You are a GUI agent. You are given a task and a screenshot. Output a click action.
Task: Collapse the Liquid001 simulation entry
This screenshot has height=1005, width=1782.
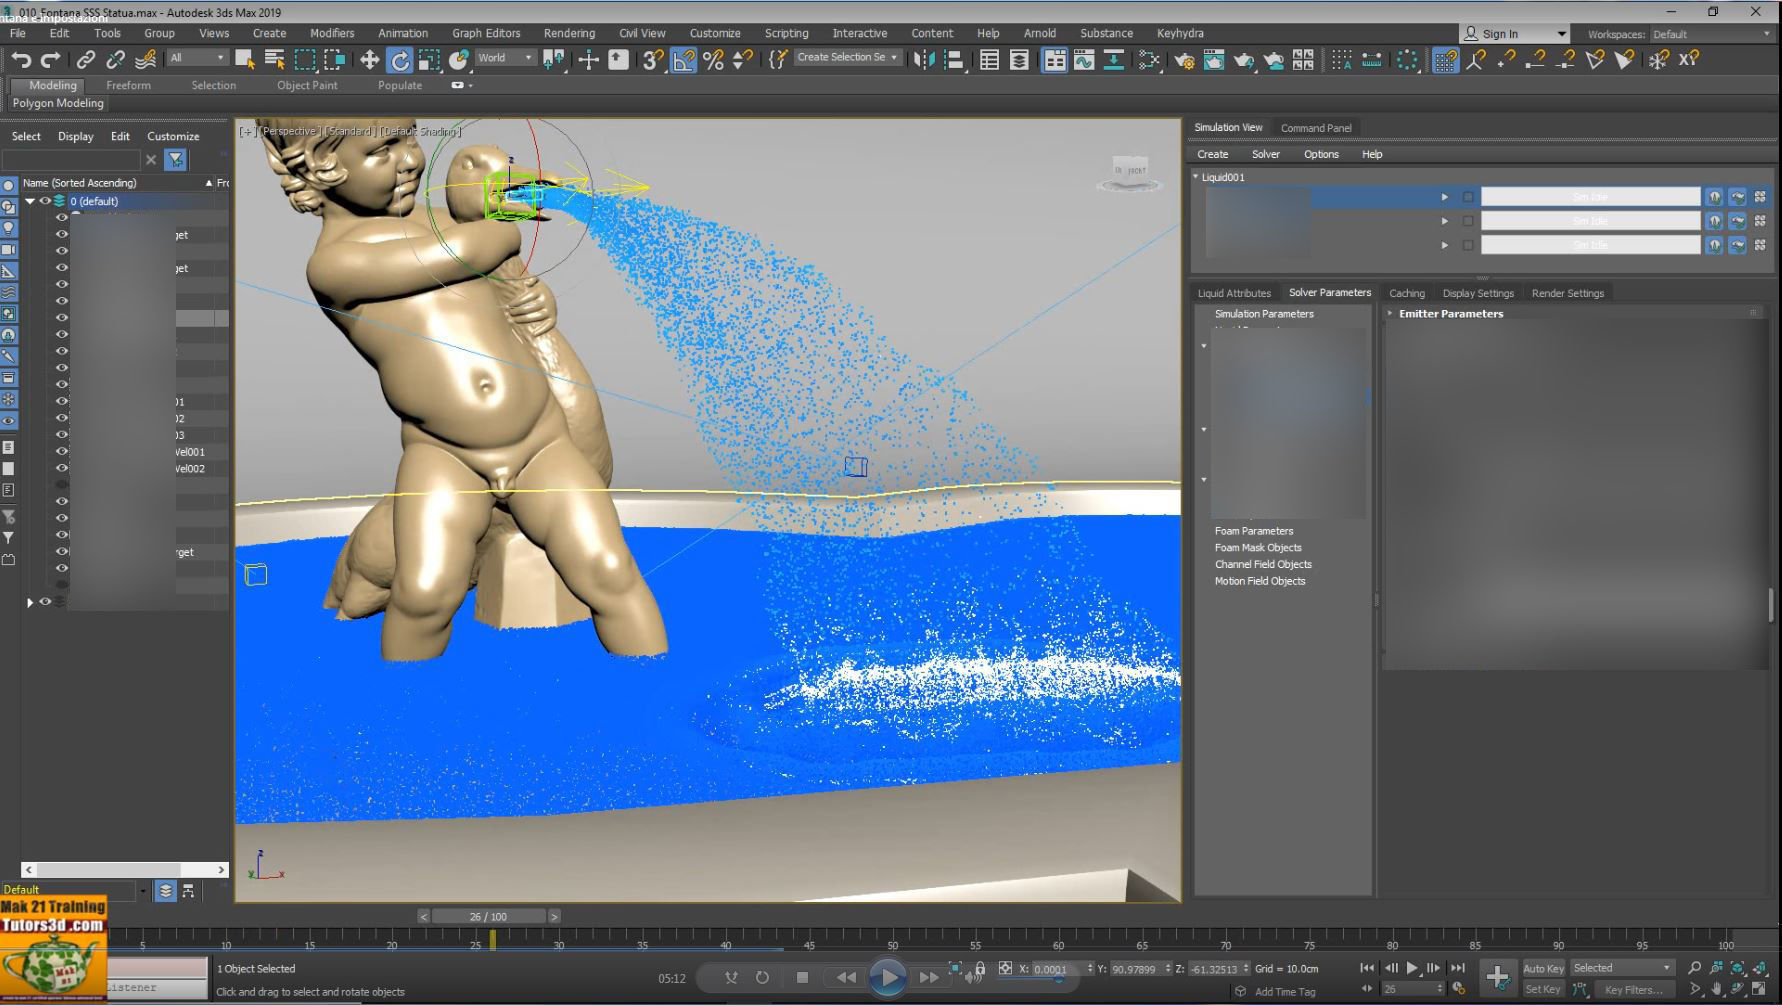[1195, 177]
